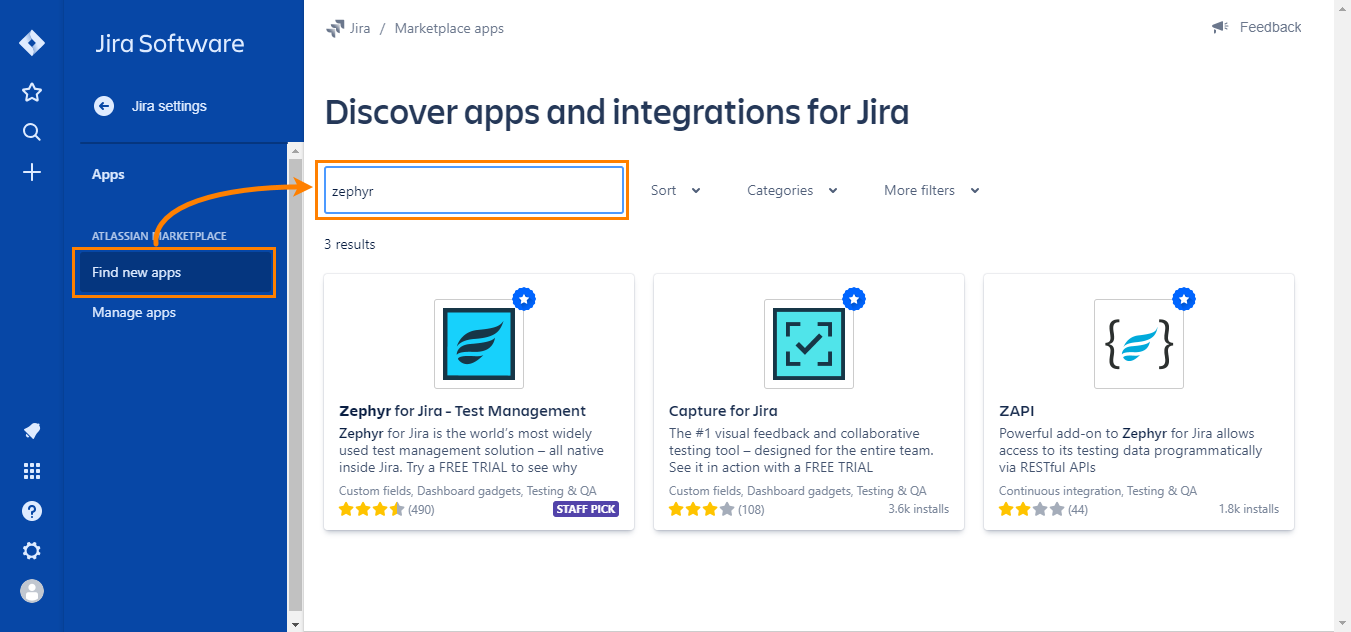Screen dimensions: 1351x632
Task: Click the sidebar vertical scrollbar track
Action: (x=295, y=387)
